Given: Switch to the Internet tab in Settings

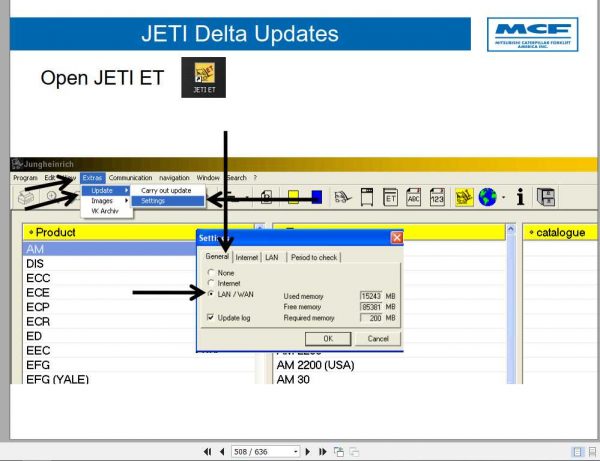Looking at the screenshot, I should coord(246,257).
